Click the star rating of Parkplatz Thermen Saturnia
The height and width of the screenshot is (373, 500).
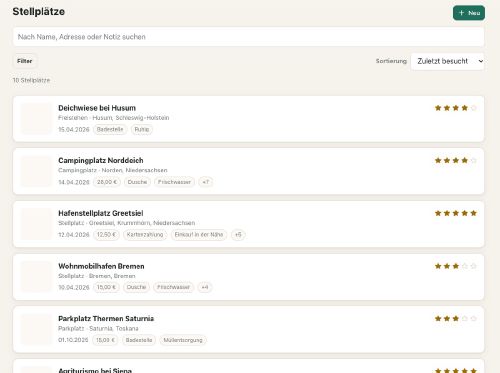tap(456, 319)
